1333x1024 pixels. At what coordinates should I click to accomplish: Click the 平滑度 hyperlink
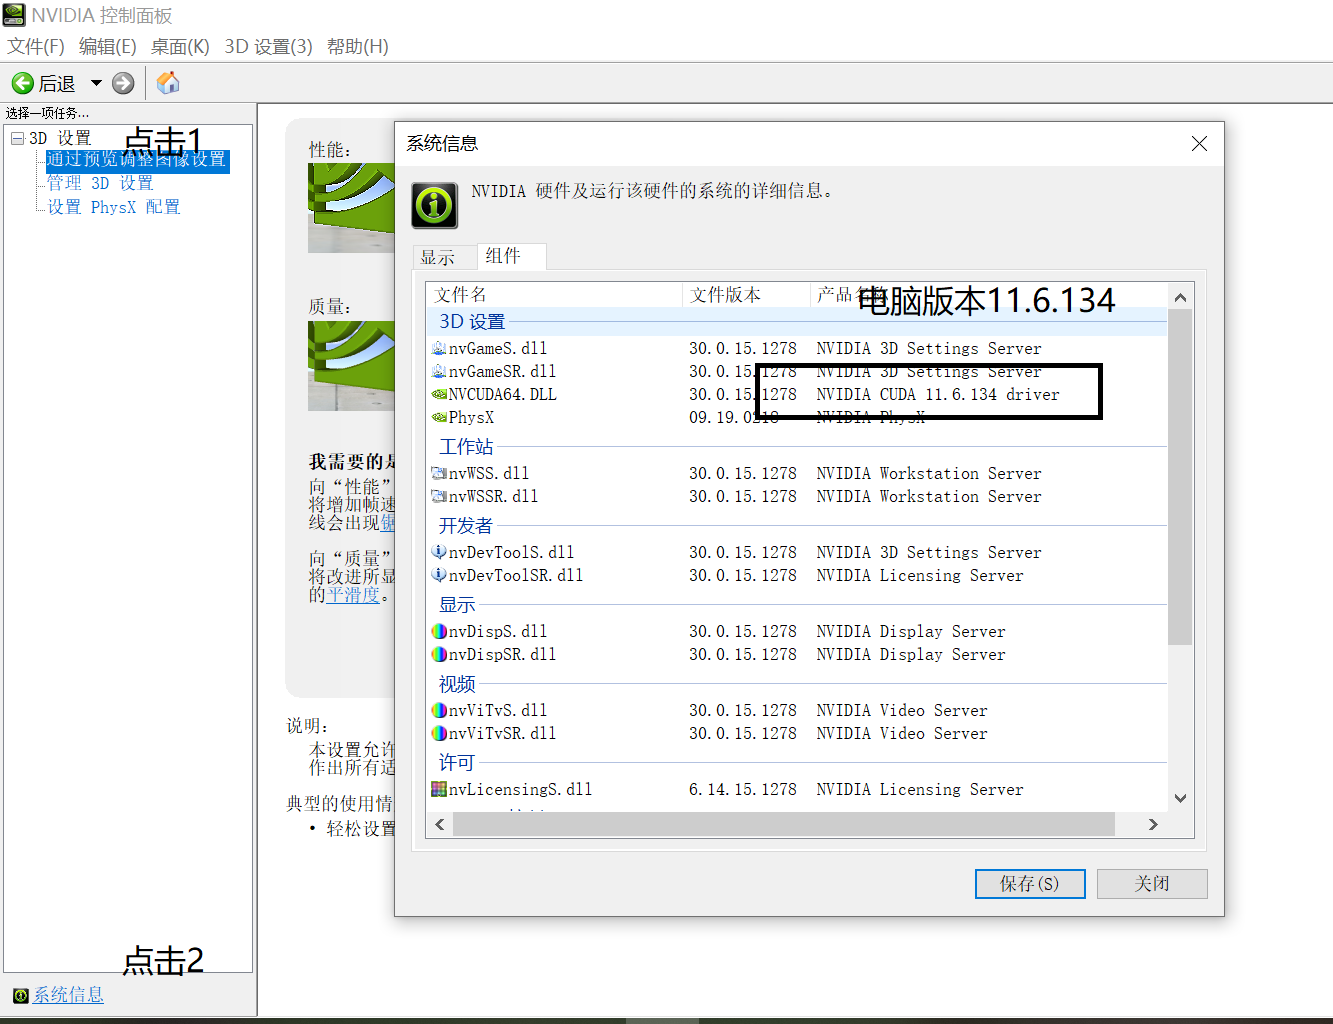pos(353,595)
